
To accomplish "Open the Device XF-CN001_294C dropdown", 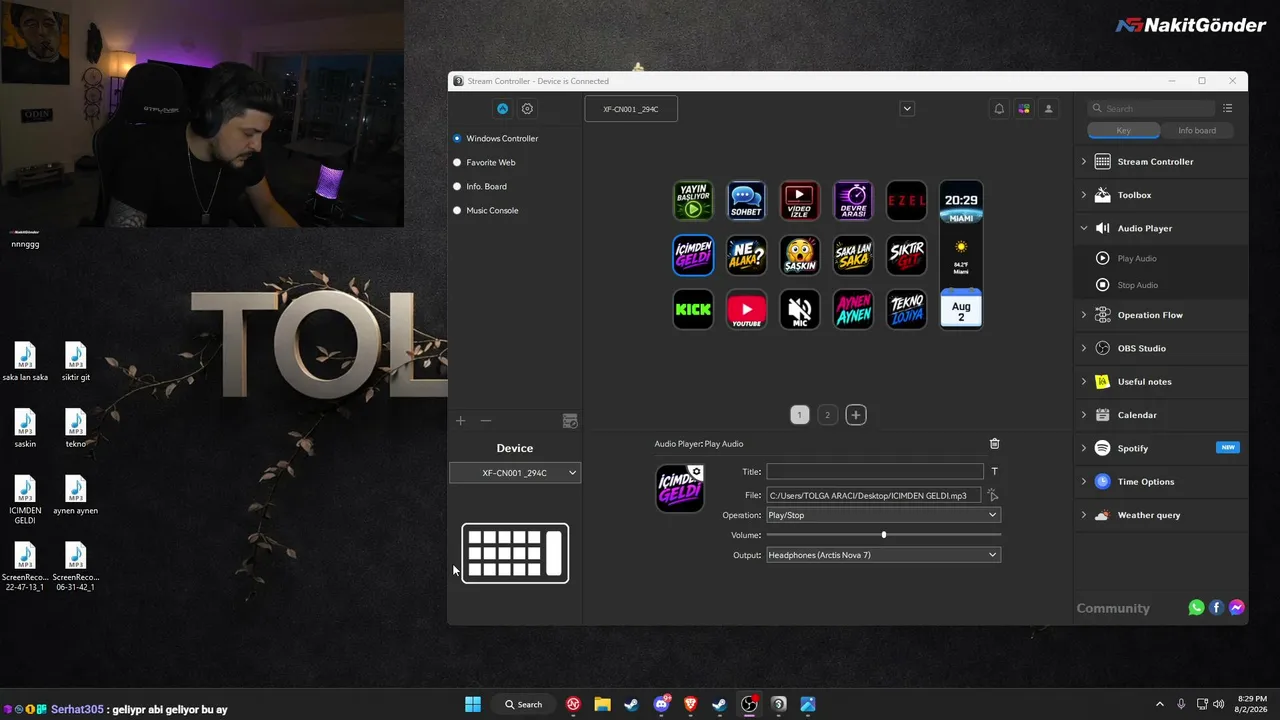I will (x=515, y=473).
